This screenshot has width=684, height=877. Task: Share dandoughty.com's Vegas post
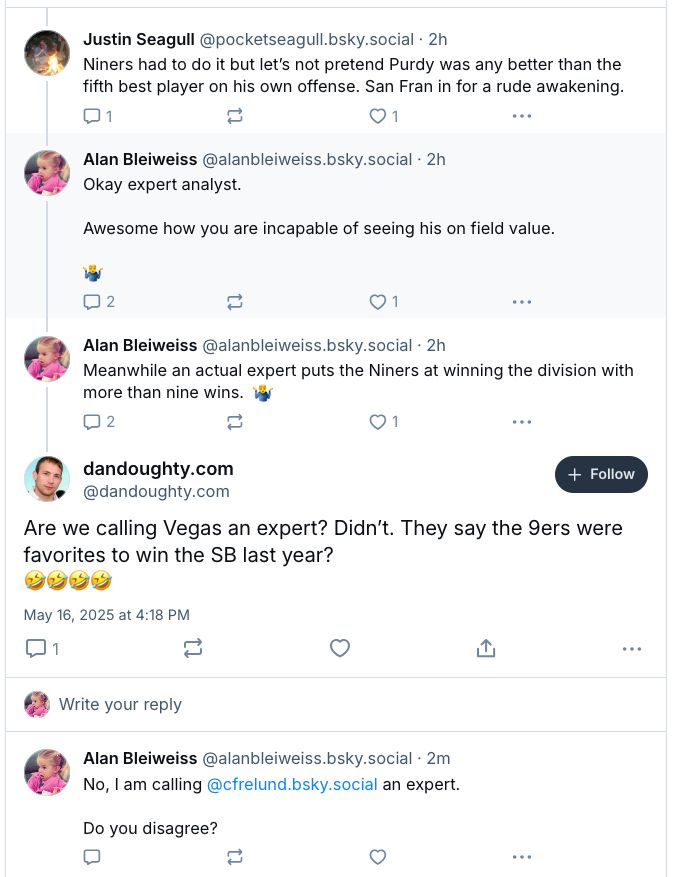486,648
